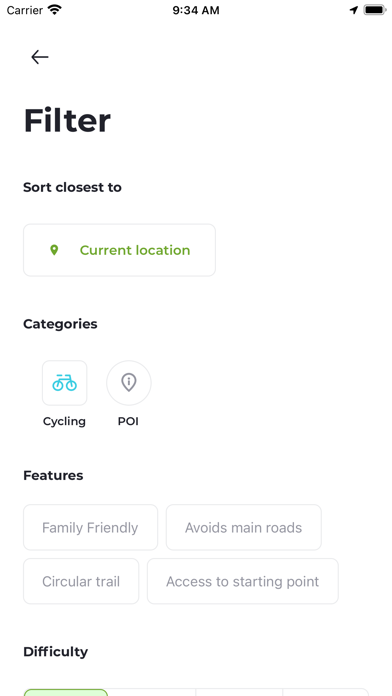
Task: Toggle the Family Friendly feature
Action: [x=91, y=527]
